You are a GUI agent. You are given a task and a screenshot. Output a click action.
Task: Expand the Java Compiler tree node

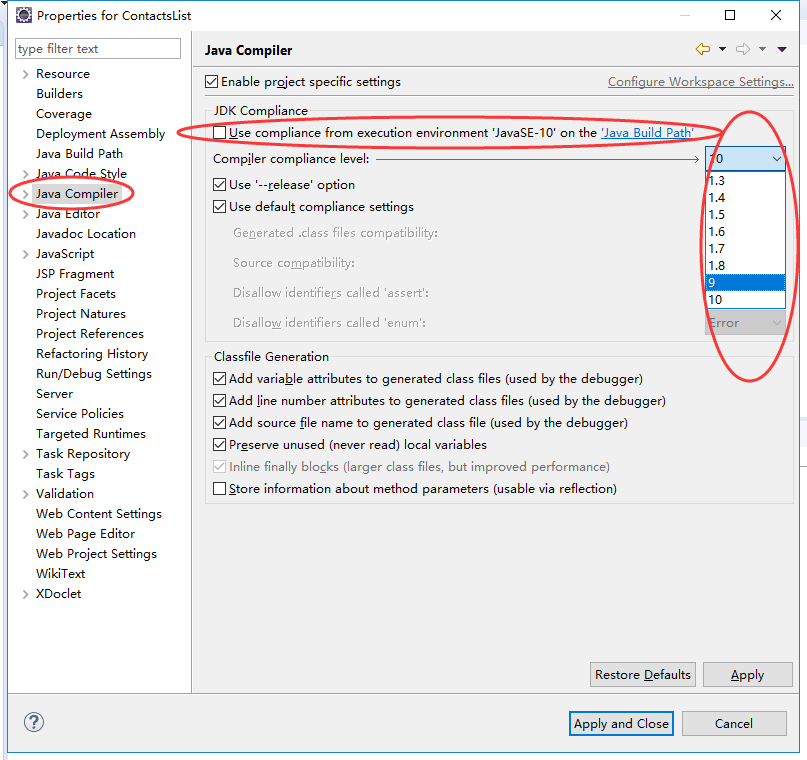25,194
